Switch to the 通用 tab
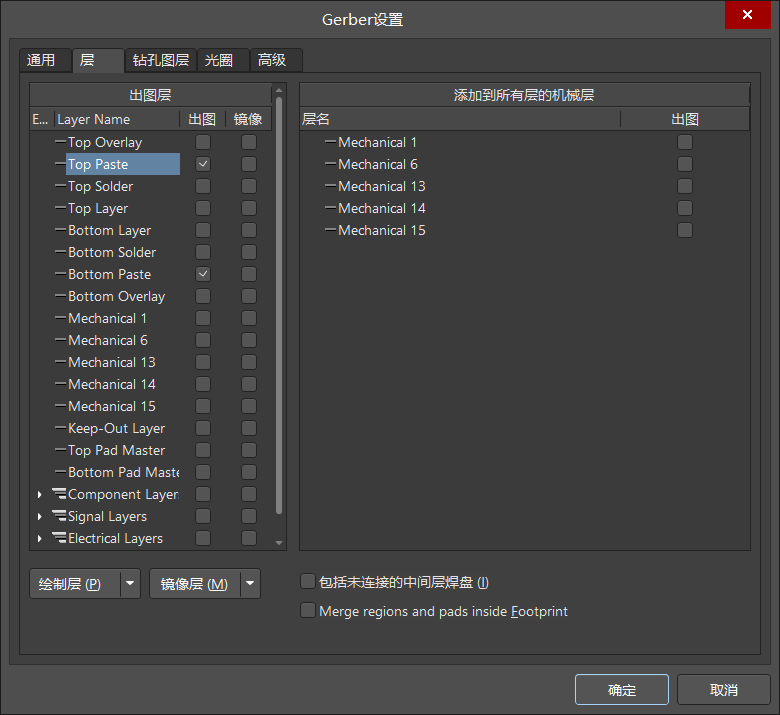The width and height of the screenshot is (780, 715). tap(42, 60)
